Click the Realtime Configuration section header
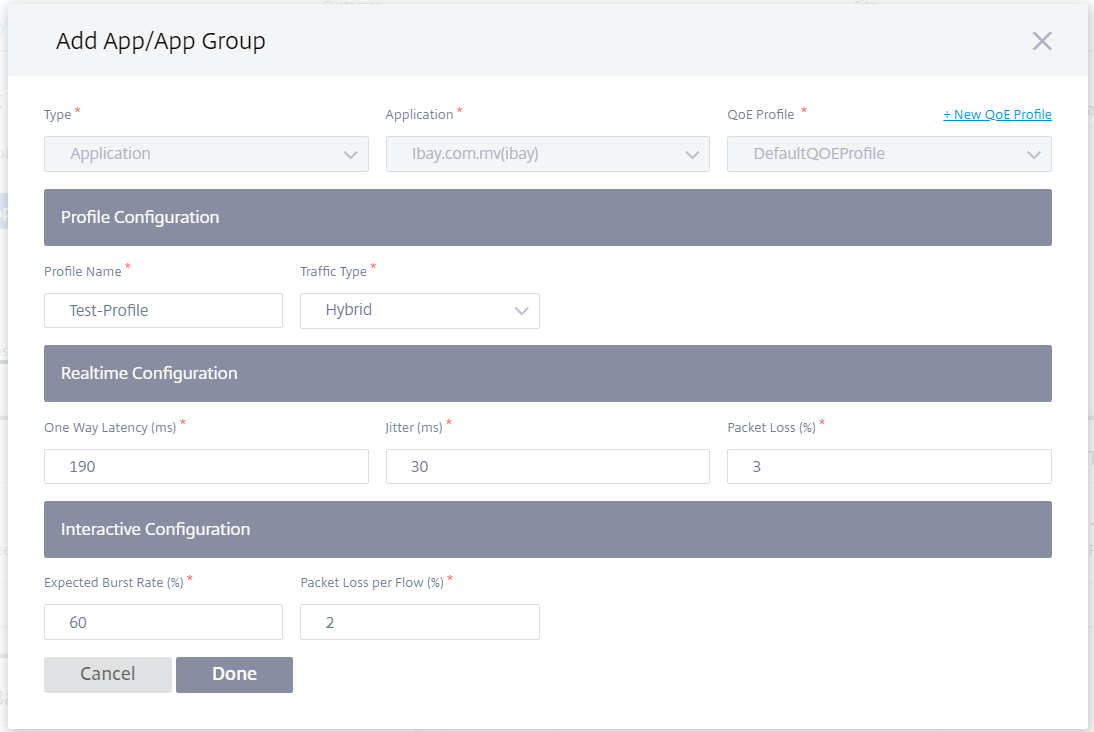Viewport: 1094px width, 732px height. point(548,373)
